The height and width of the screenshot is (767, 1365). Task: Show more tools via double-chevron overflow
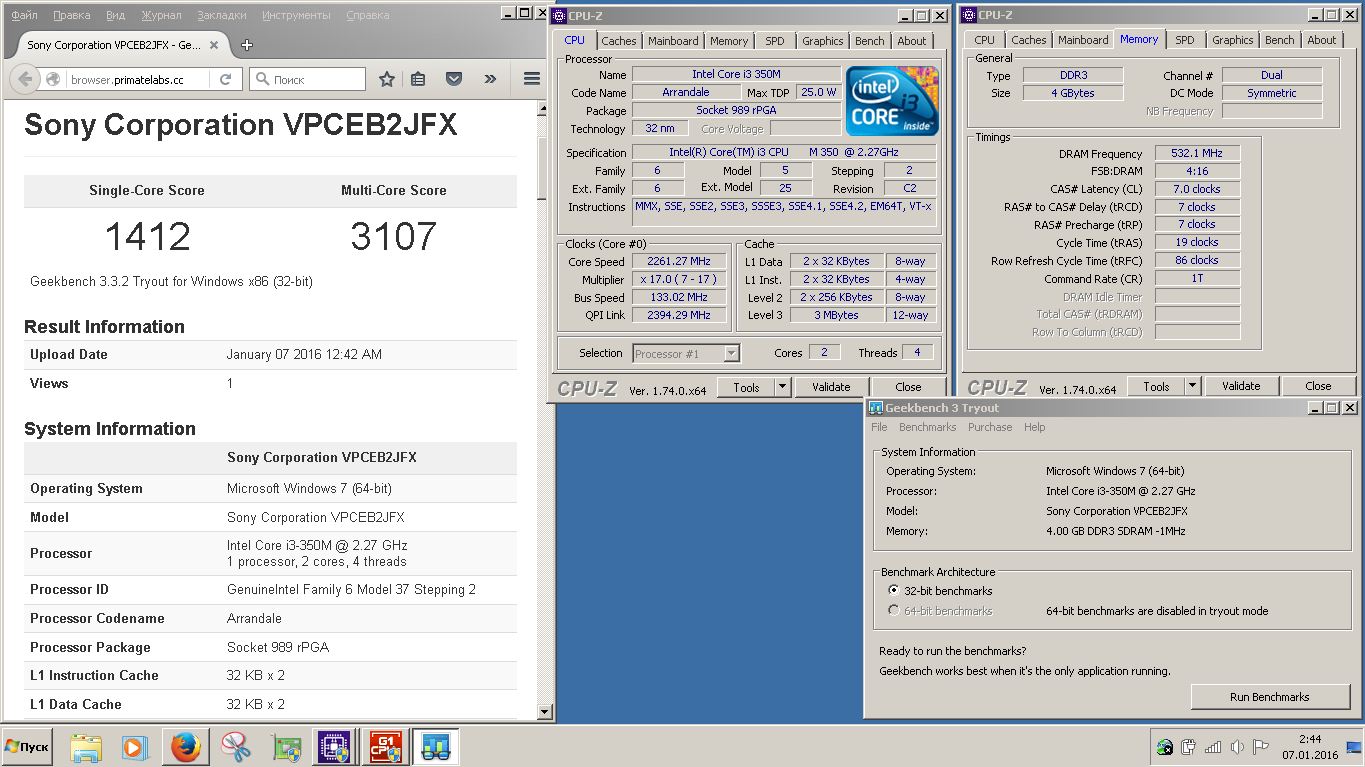click(490, 79)
